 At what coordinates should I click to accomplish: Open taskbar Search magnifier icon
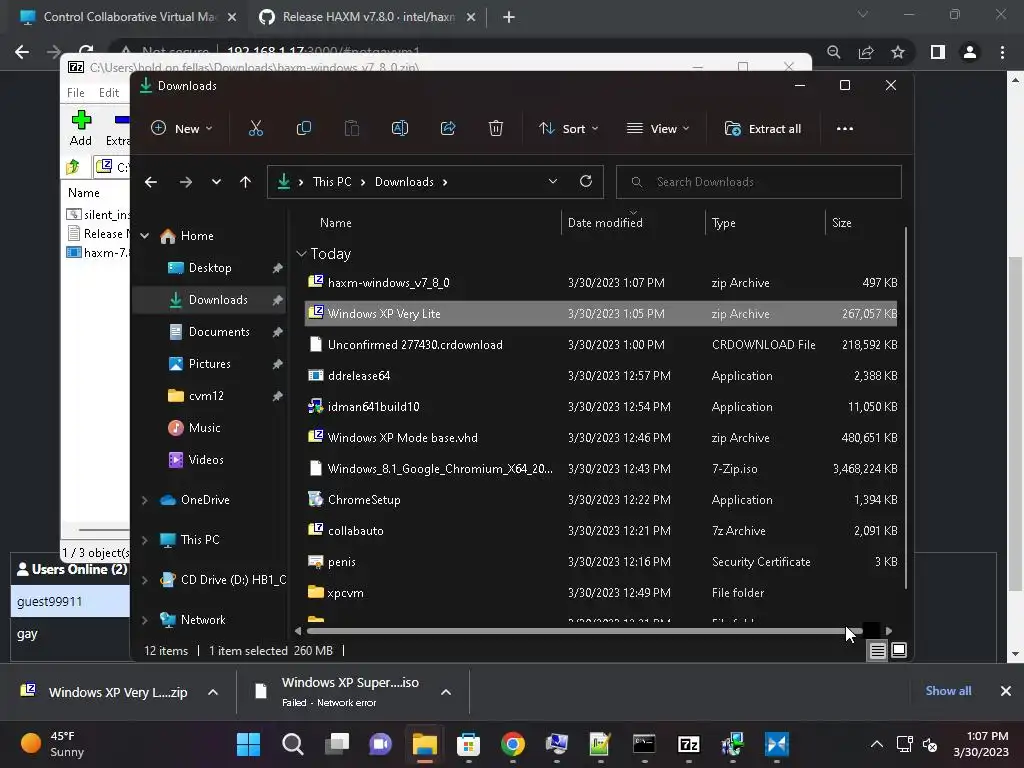(293, 744)
